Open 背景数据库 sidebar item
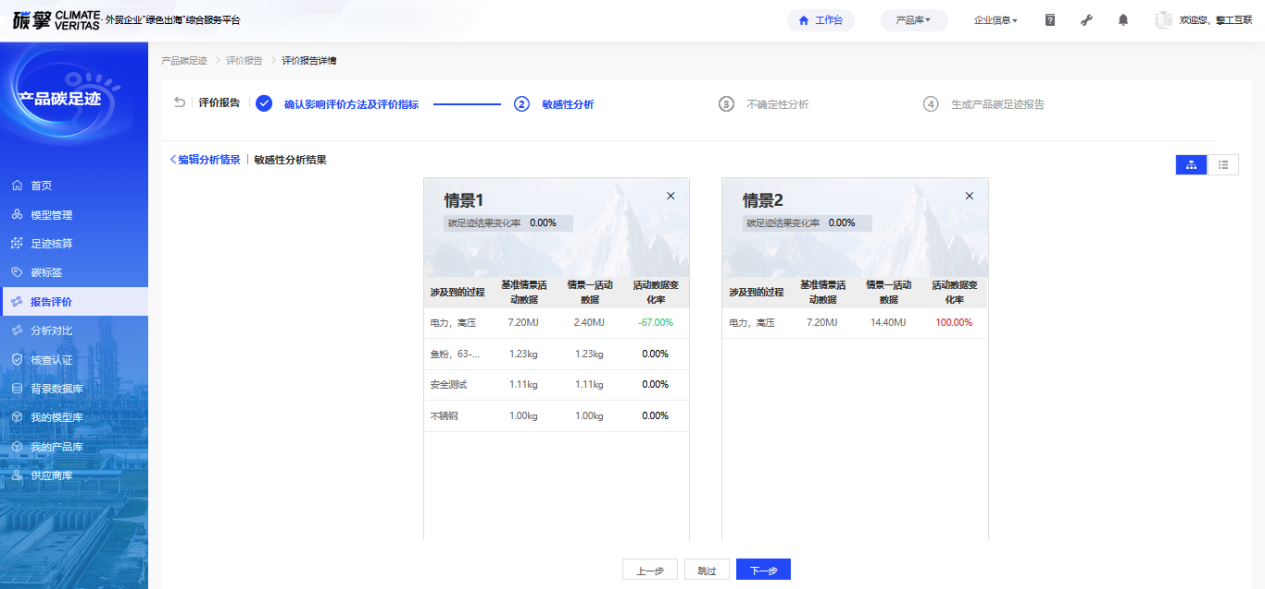 (57, 389)
